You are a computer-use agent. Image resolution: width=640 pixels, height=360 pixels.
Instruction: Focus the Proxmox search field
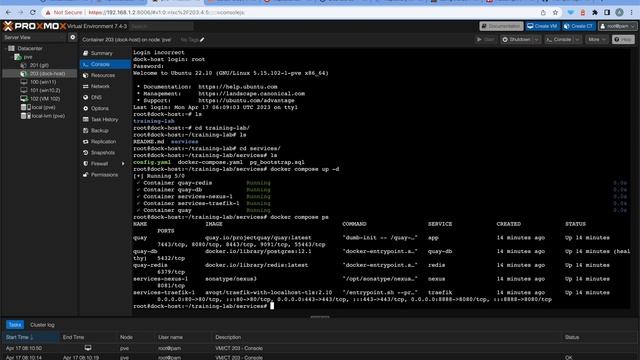pyautogui.click(x=162, y=26)
